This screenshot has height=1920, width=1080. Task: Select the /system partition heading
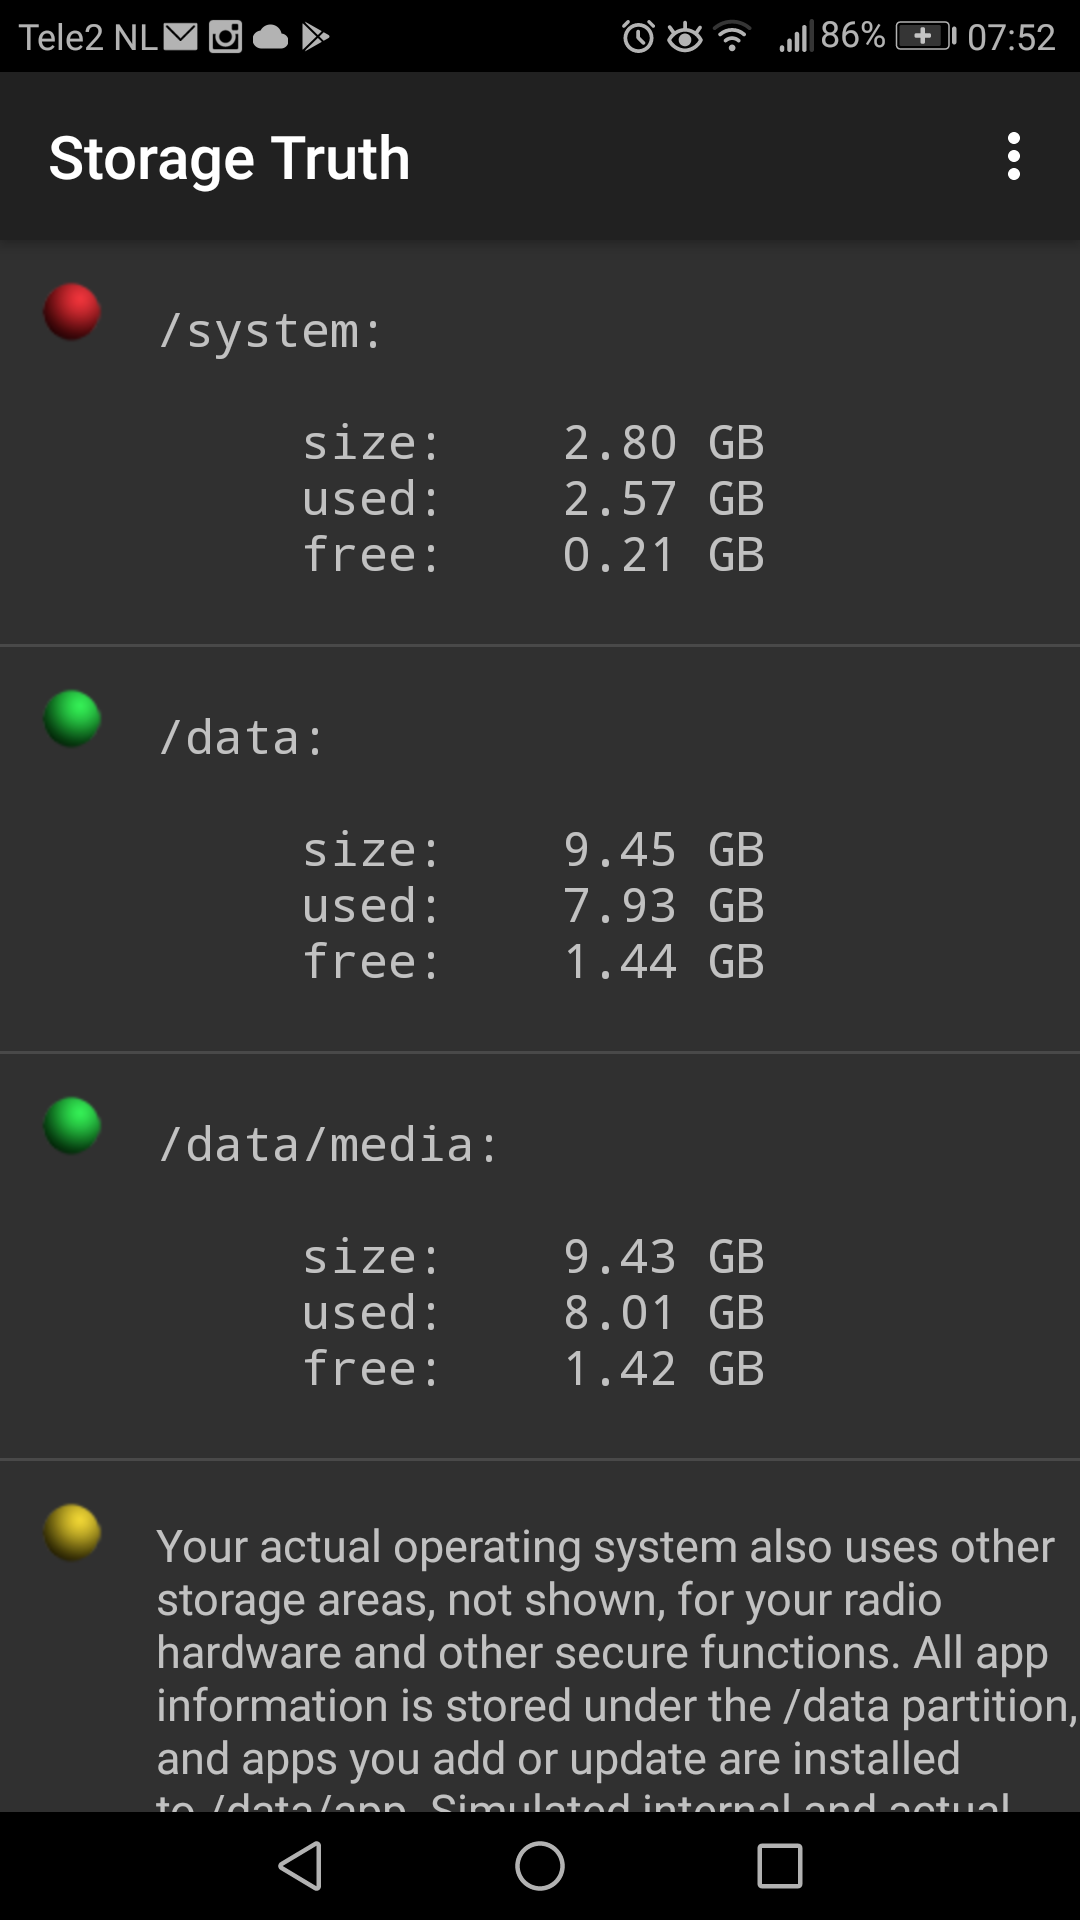pos(270,331)
